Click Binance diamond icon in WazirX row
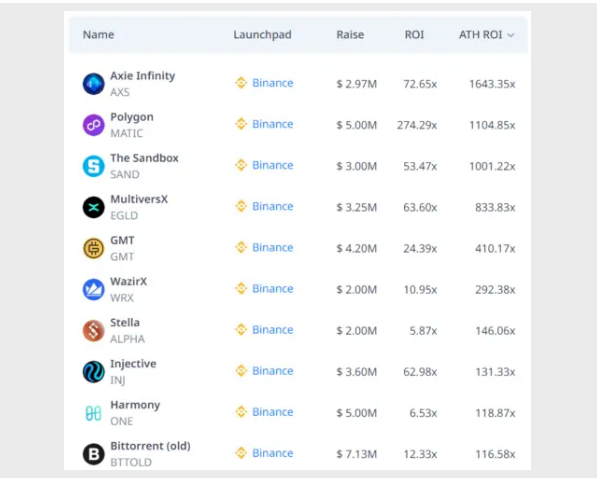 coord(241,289)
